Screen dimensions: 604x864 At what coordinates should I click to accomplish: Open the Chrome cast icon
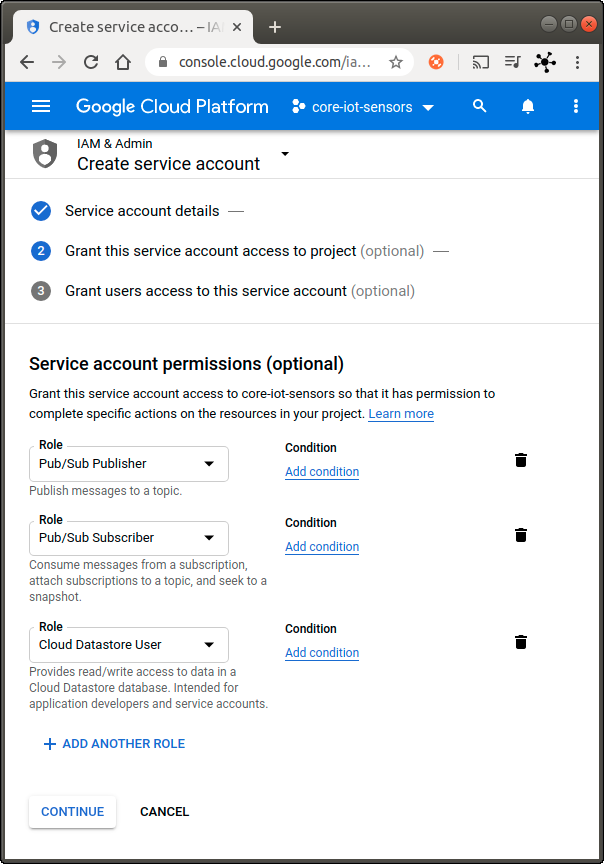(x=481, y=62)
